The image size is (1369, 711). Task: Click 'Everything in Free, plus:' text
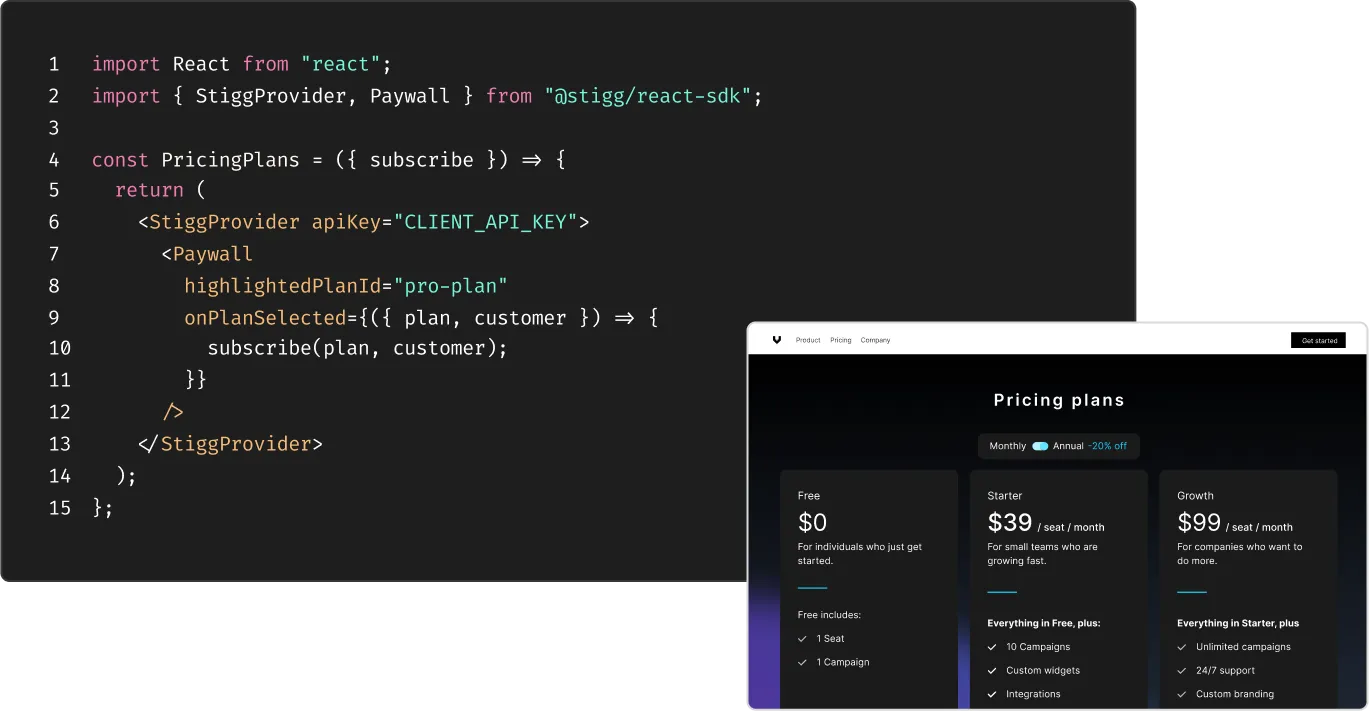click(1043, 623)
